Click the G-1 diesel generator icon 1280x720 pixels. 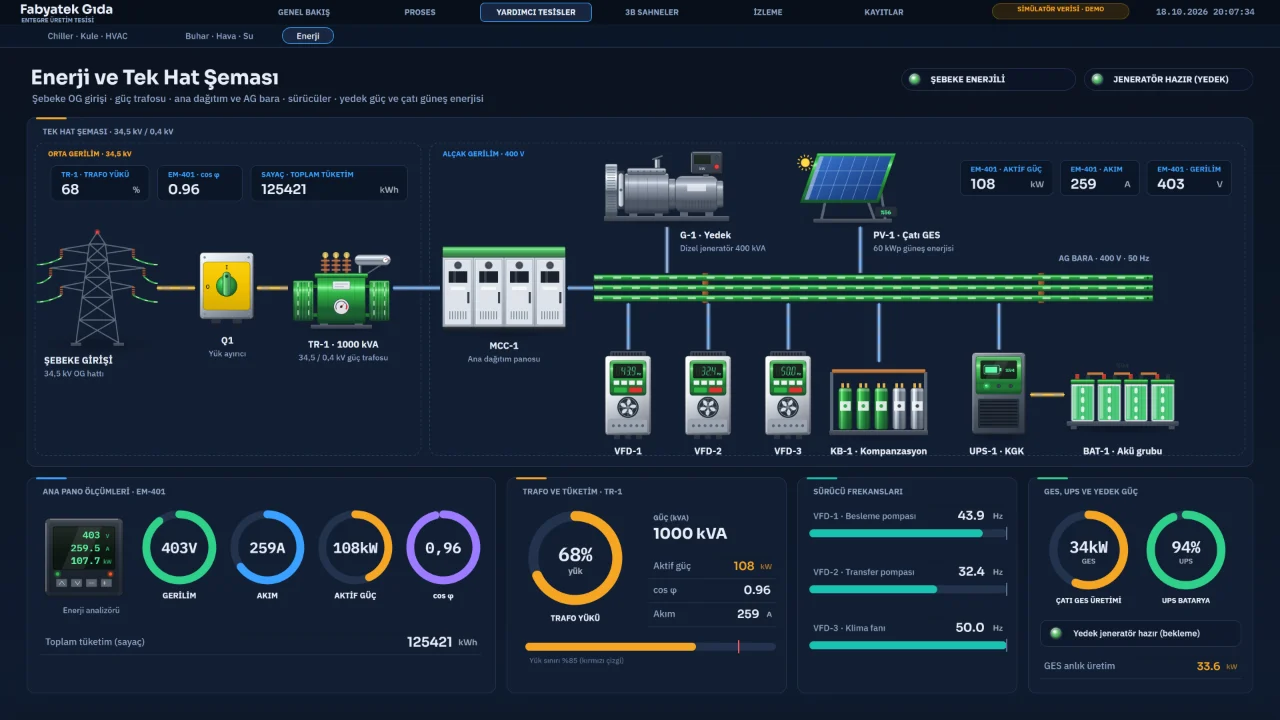[665, 186]
